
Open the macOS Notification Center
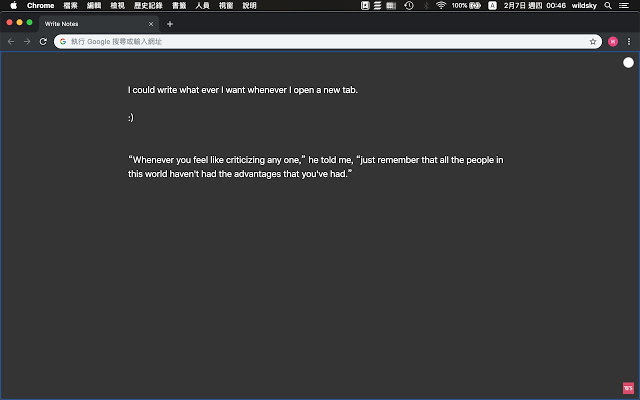[x=626, y=6]
